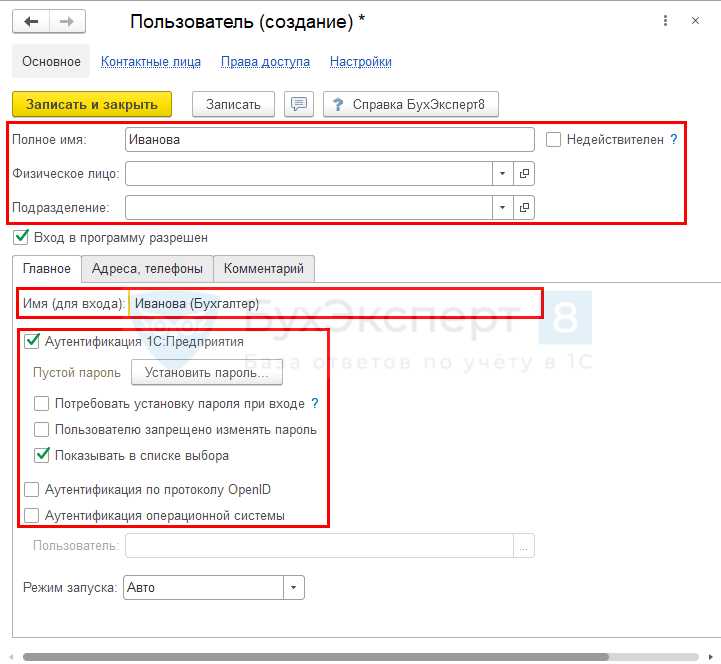Switch to the Основное section
This screenshot has height=664, width=721.
[x=51, y=61]
